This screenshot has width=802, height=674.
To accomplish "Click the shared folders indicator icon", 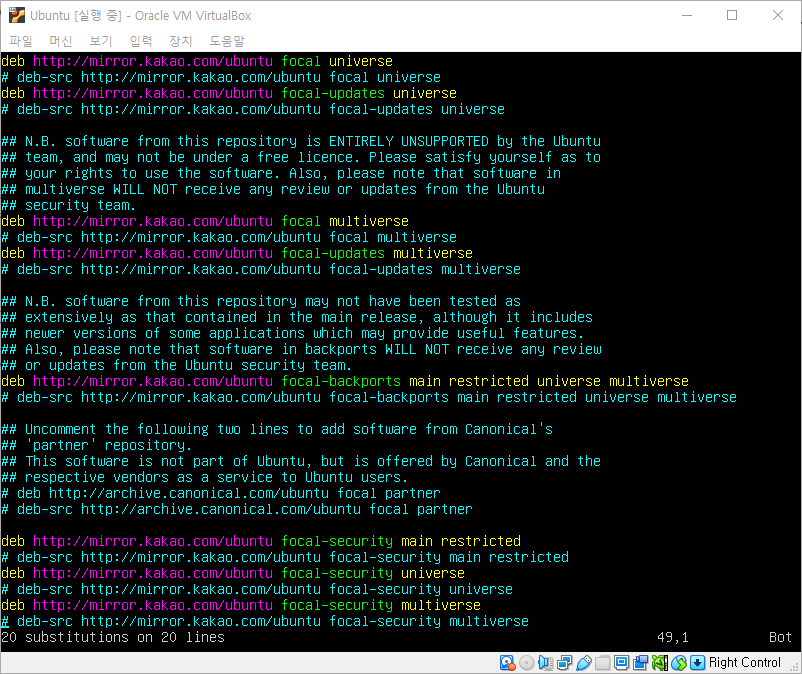I will (603, 663).
